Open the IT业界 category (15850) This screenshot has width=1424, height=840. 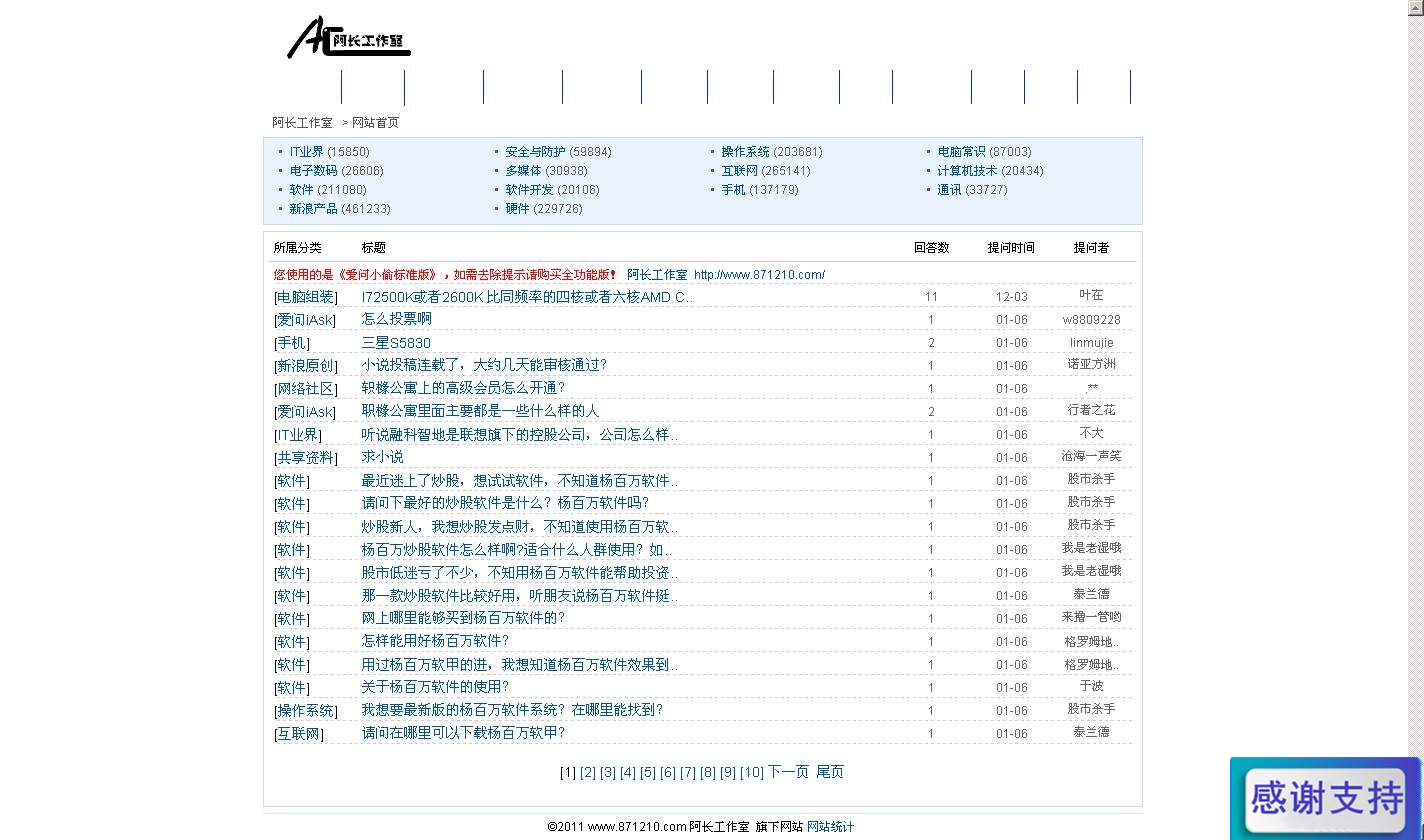(306, 152)
